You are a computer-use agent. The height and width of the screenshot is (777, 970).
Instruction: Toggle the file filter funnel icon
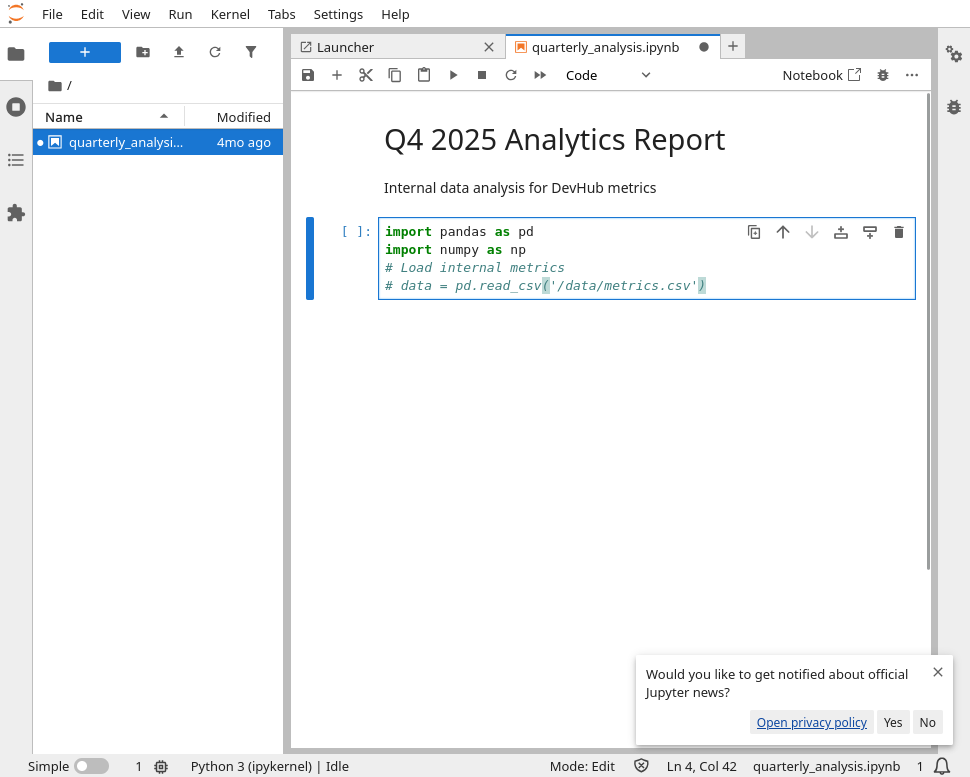[251, 53]
